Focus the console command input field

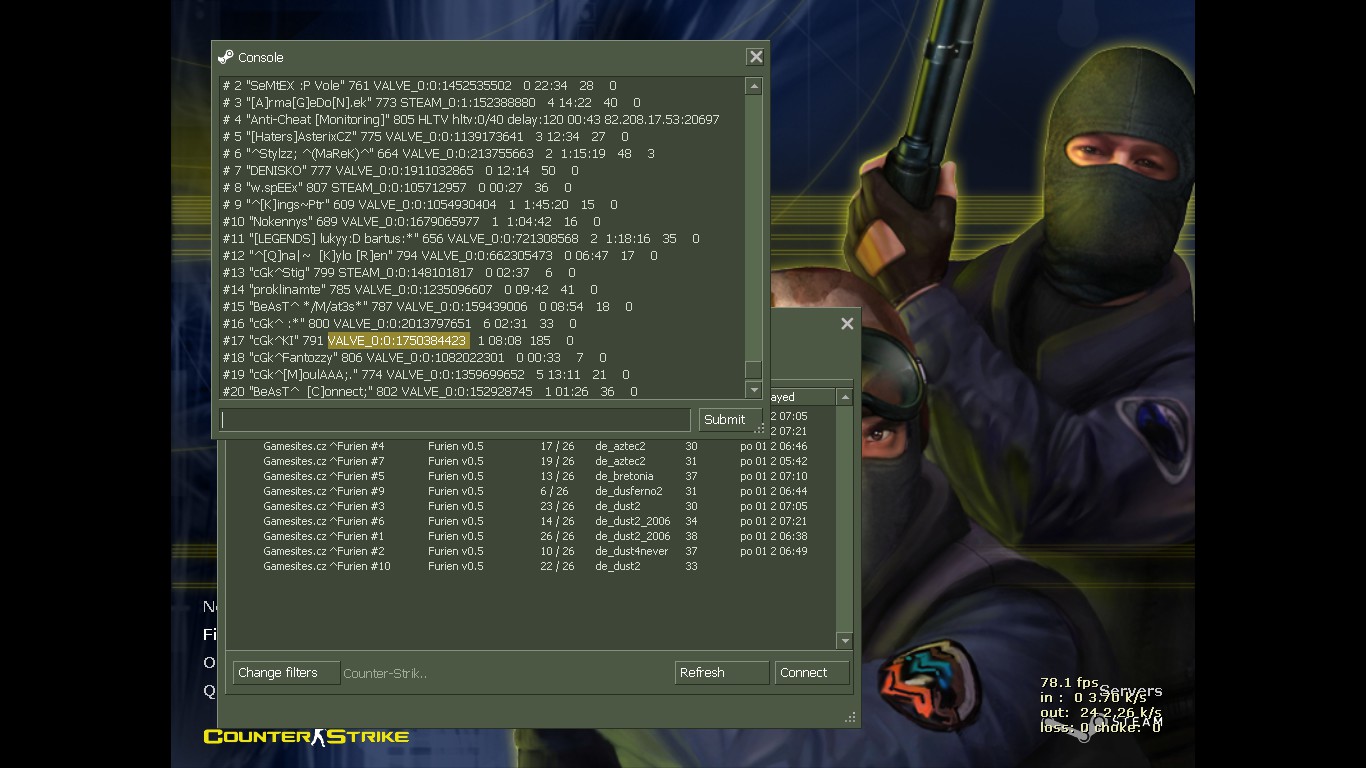[x=455, y=420]
